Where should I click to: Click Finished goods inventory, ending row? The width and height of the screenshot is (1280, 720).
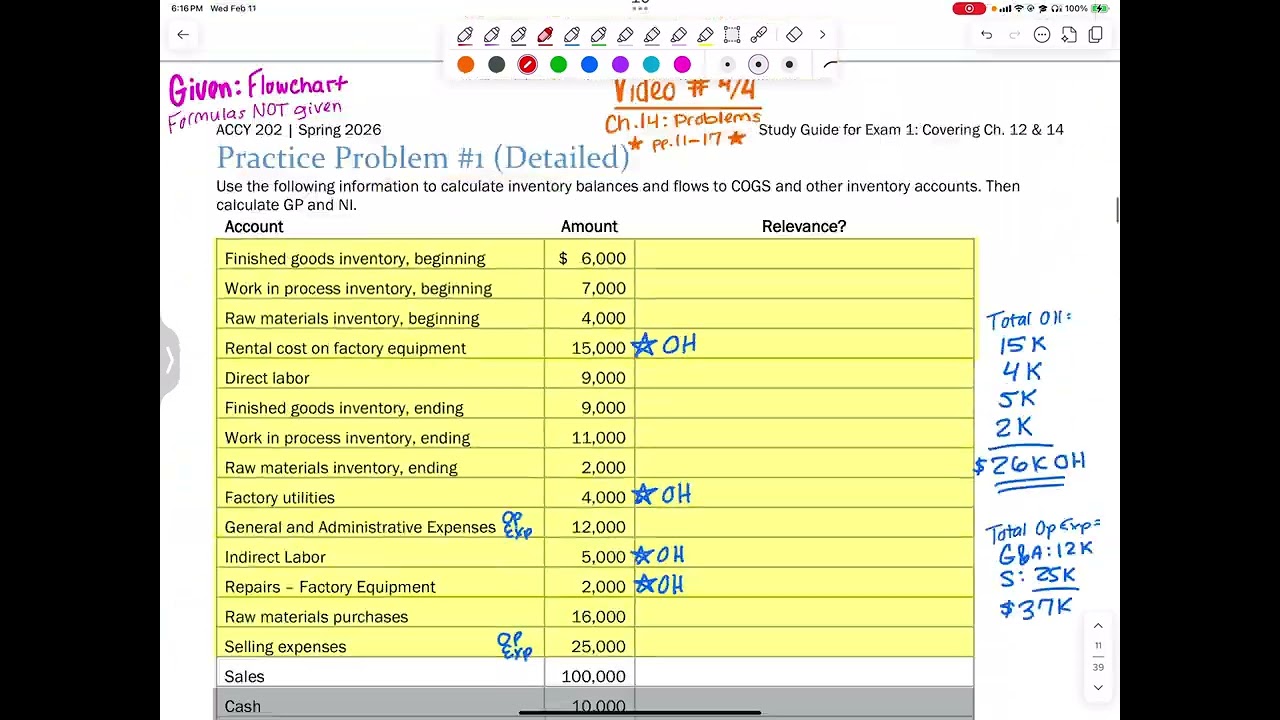[595, 408]
